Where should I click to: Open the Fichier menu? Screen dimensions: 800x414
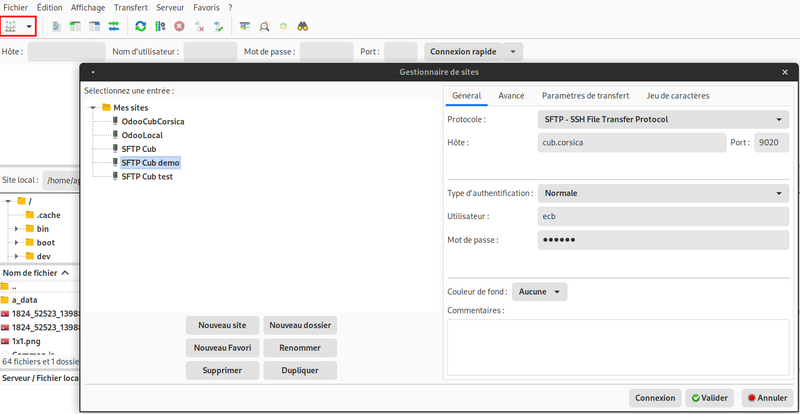pyautogui.click(x=16, y=8)
